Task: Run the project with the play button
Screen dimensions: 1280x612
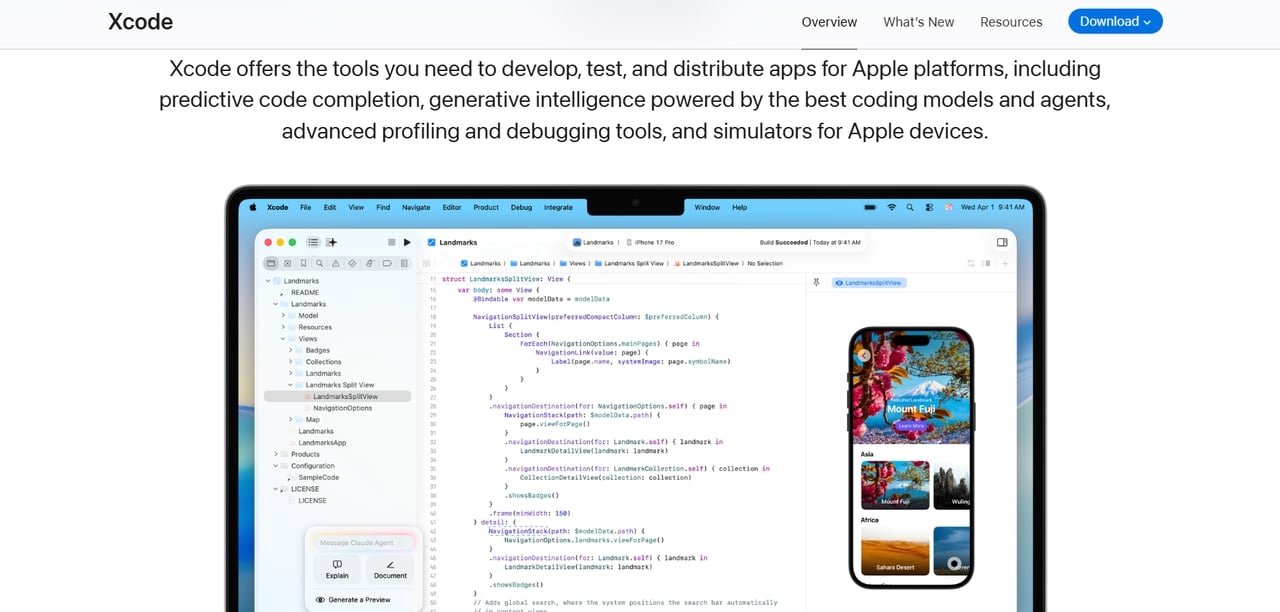Action: pyautogui.click(x=407, y=242)
